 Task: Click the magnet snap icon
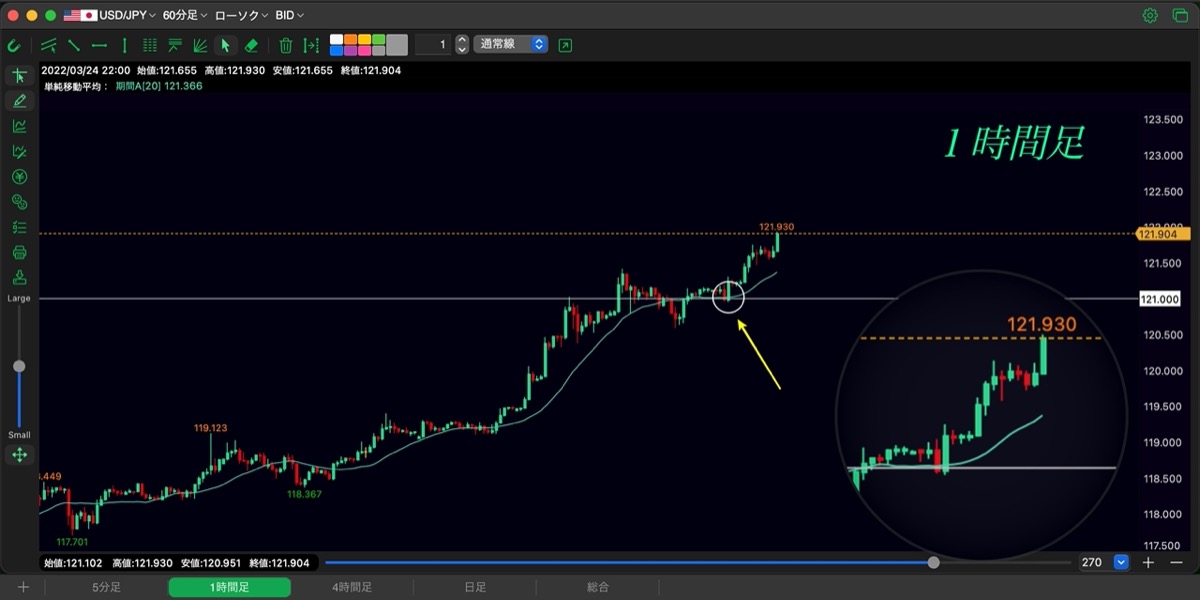coord(14,45)
